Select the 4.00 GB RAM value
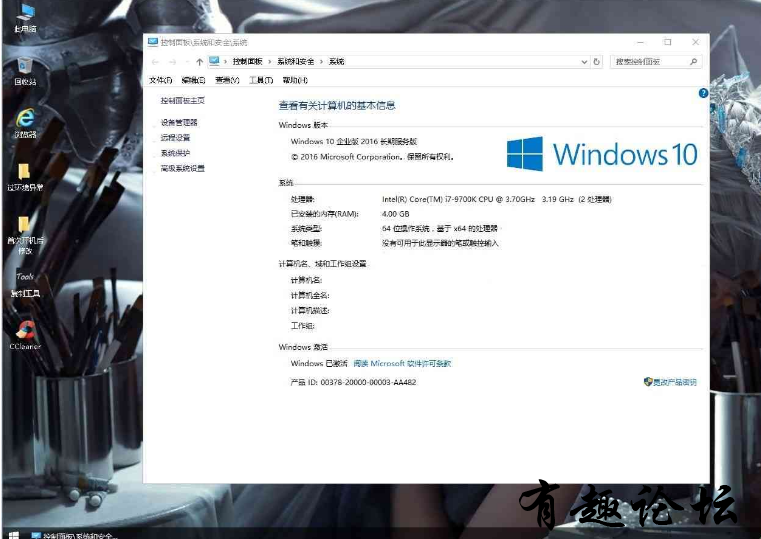This screenshot has height=539, width=761. 396,214
